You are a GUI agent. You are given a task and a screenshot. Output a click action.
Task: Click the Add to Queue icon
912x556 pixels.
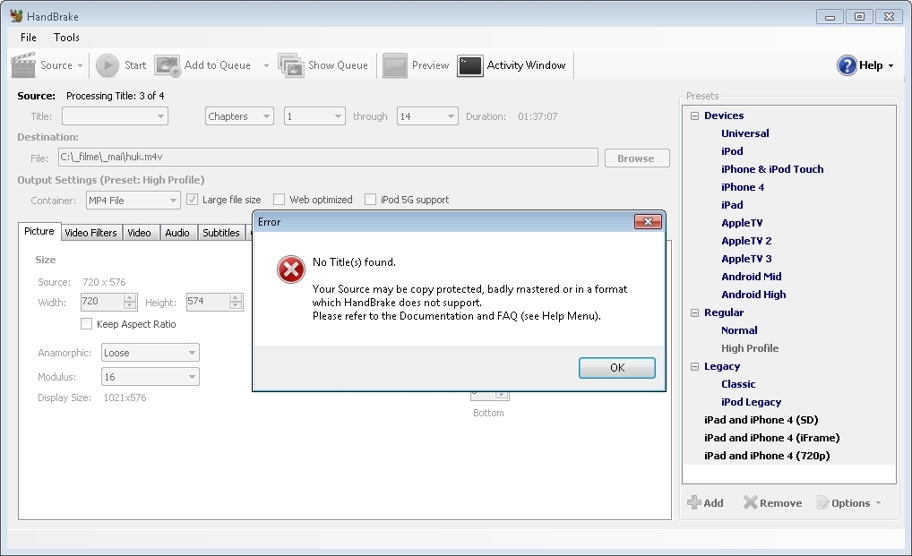click(168, 65)
